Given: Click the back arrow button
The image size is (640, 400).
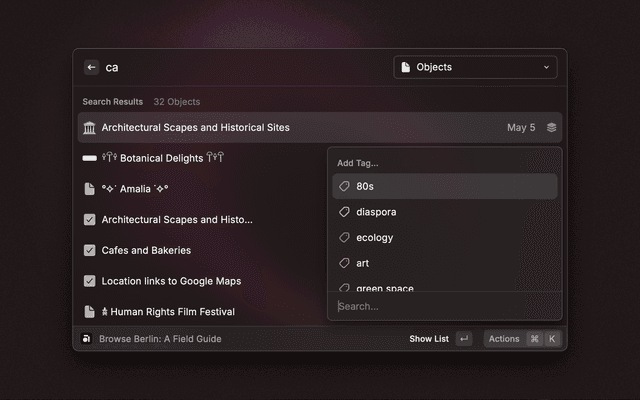Looking at the screenshot, I should (x=91, y=67).
